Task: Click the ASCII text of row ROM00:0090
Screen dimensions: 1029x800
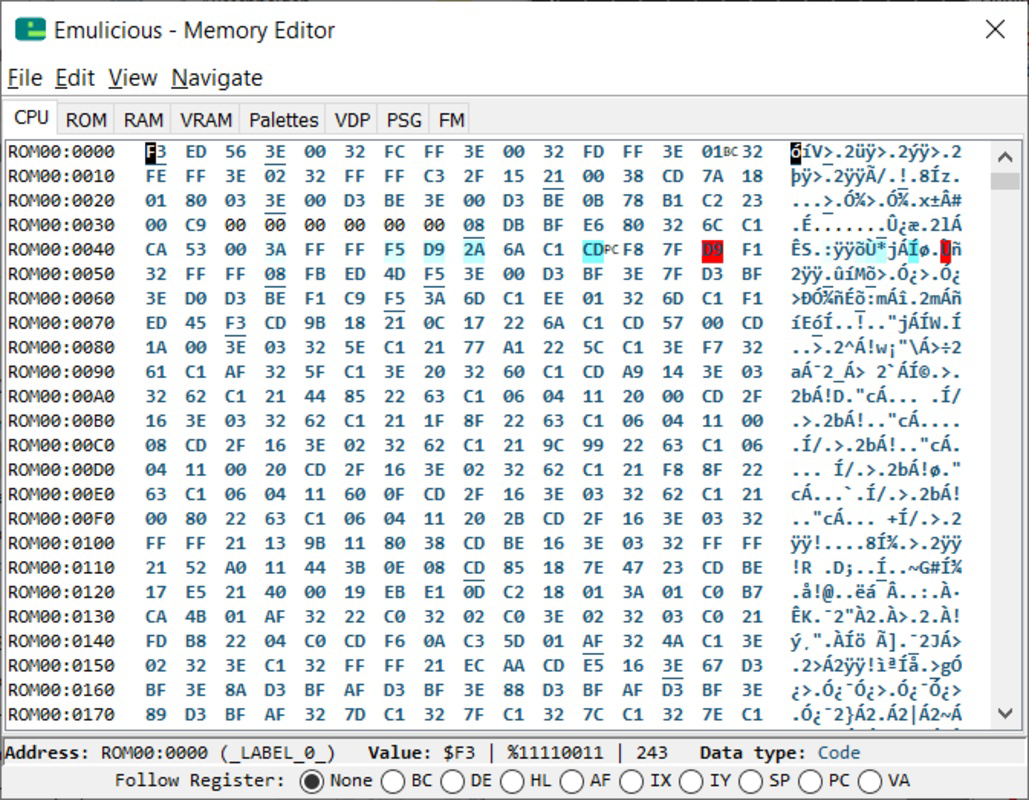Action: [875, 372]
